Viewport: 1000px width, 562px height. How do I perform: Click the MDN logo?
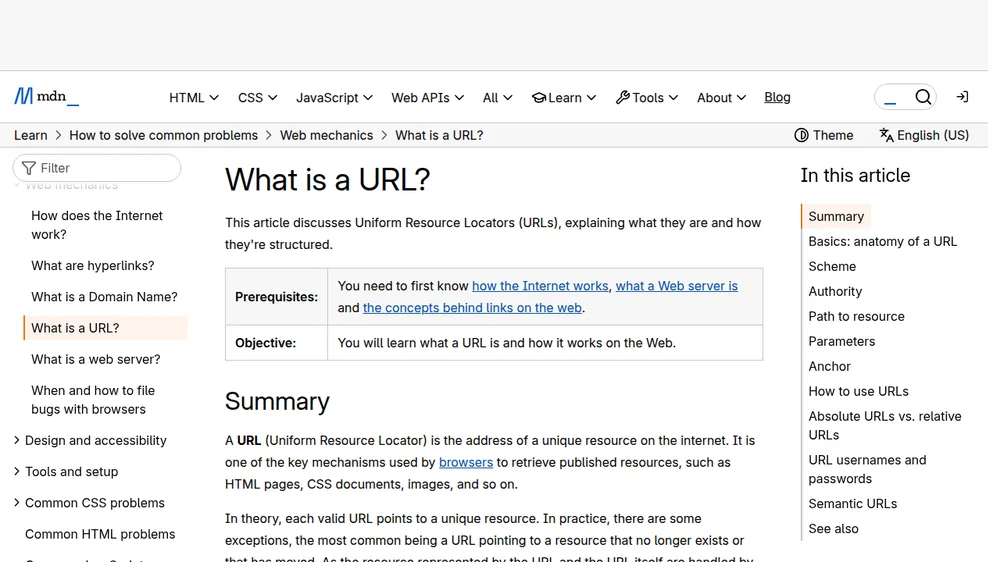pos(47,96)
